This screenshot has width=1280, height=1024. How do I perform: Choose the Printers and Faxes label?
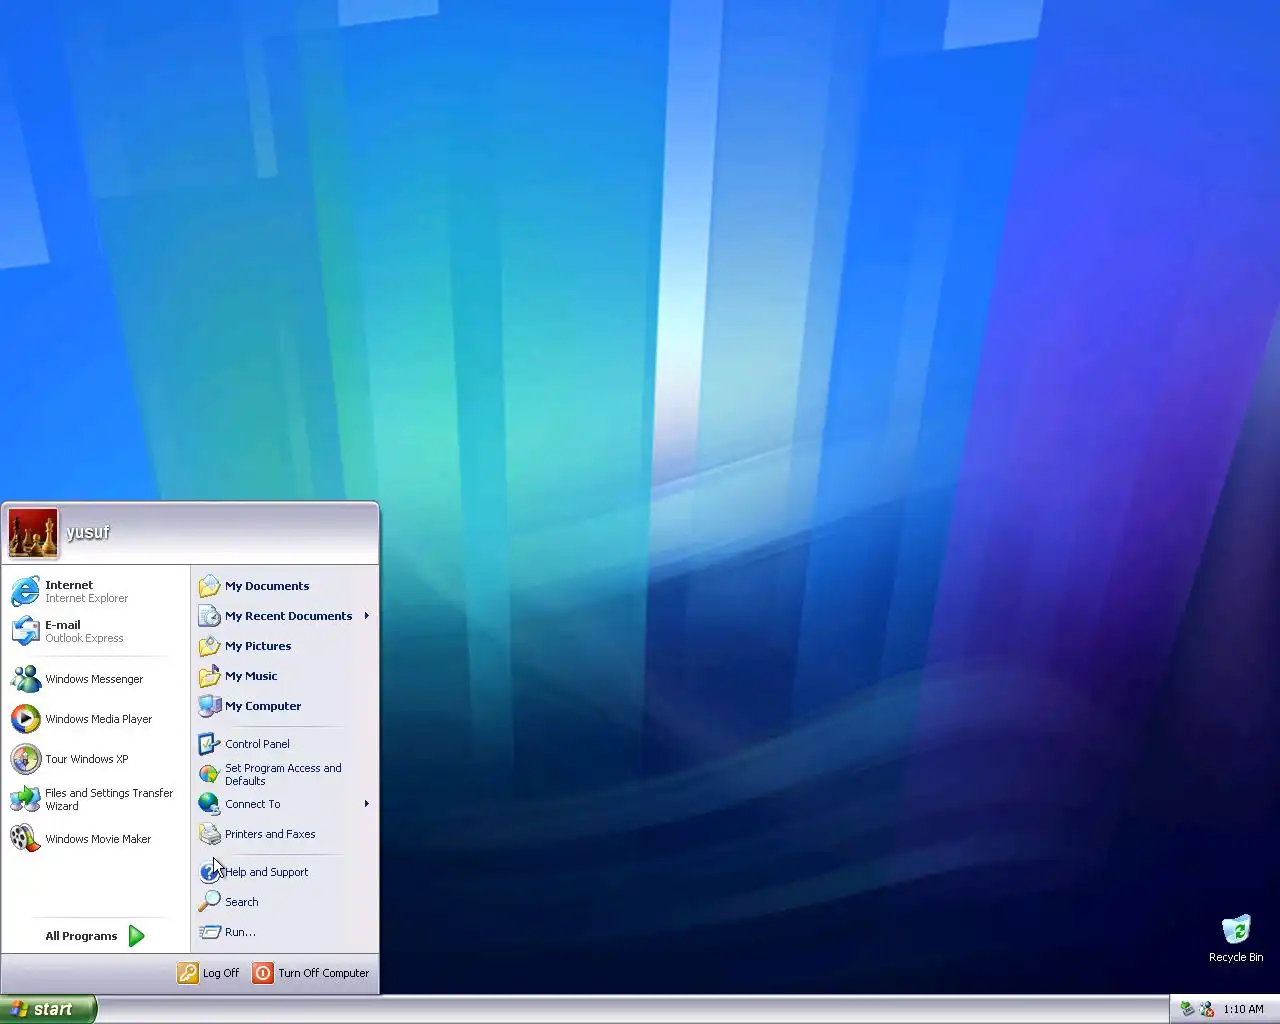coord(270,834)
